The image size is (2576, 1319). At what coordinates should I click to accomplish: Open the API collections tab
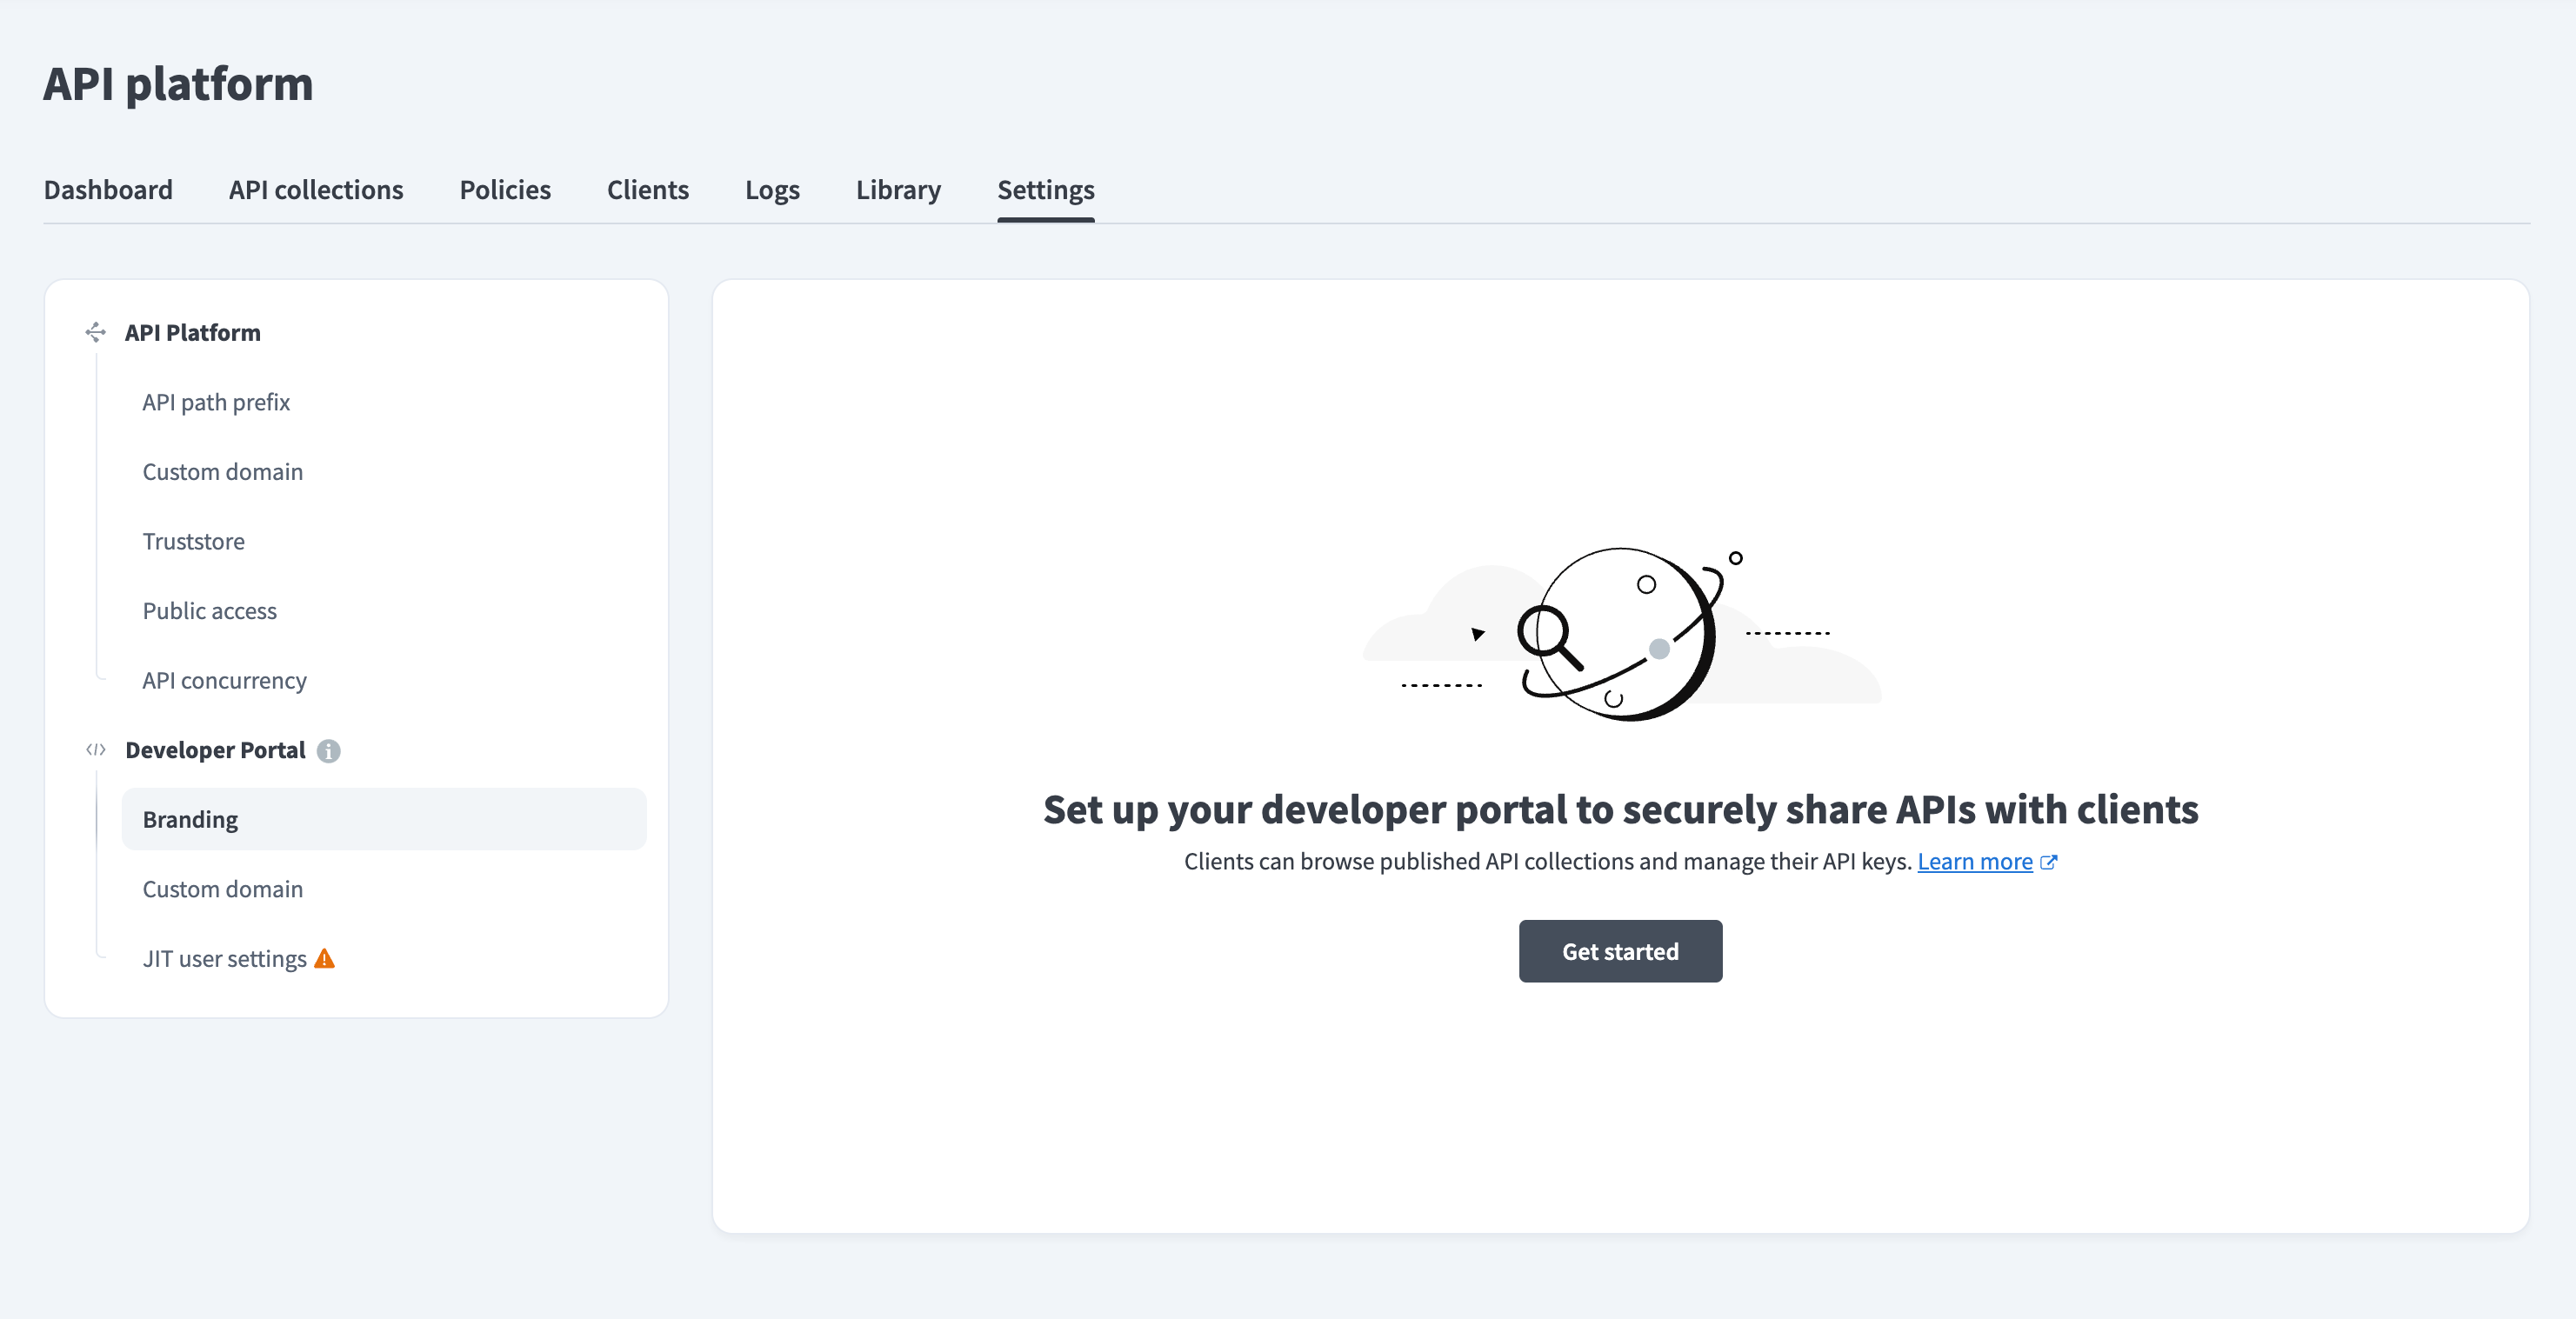click(315, 189)
